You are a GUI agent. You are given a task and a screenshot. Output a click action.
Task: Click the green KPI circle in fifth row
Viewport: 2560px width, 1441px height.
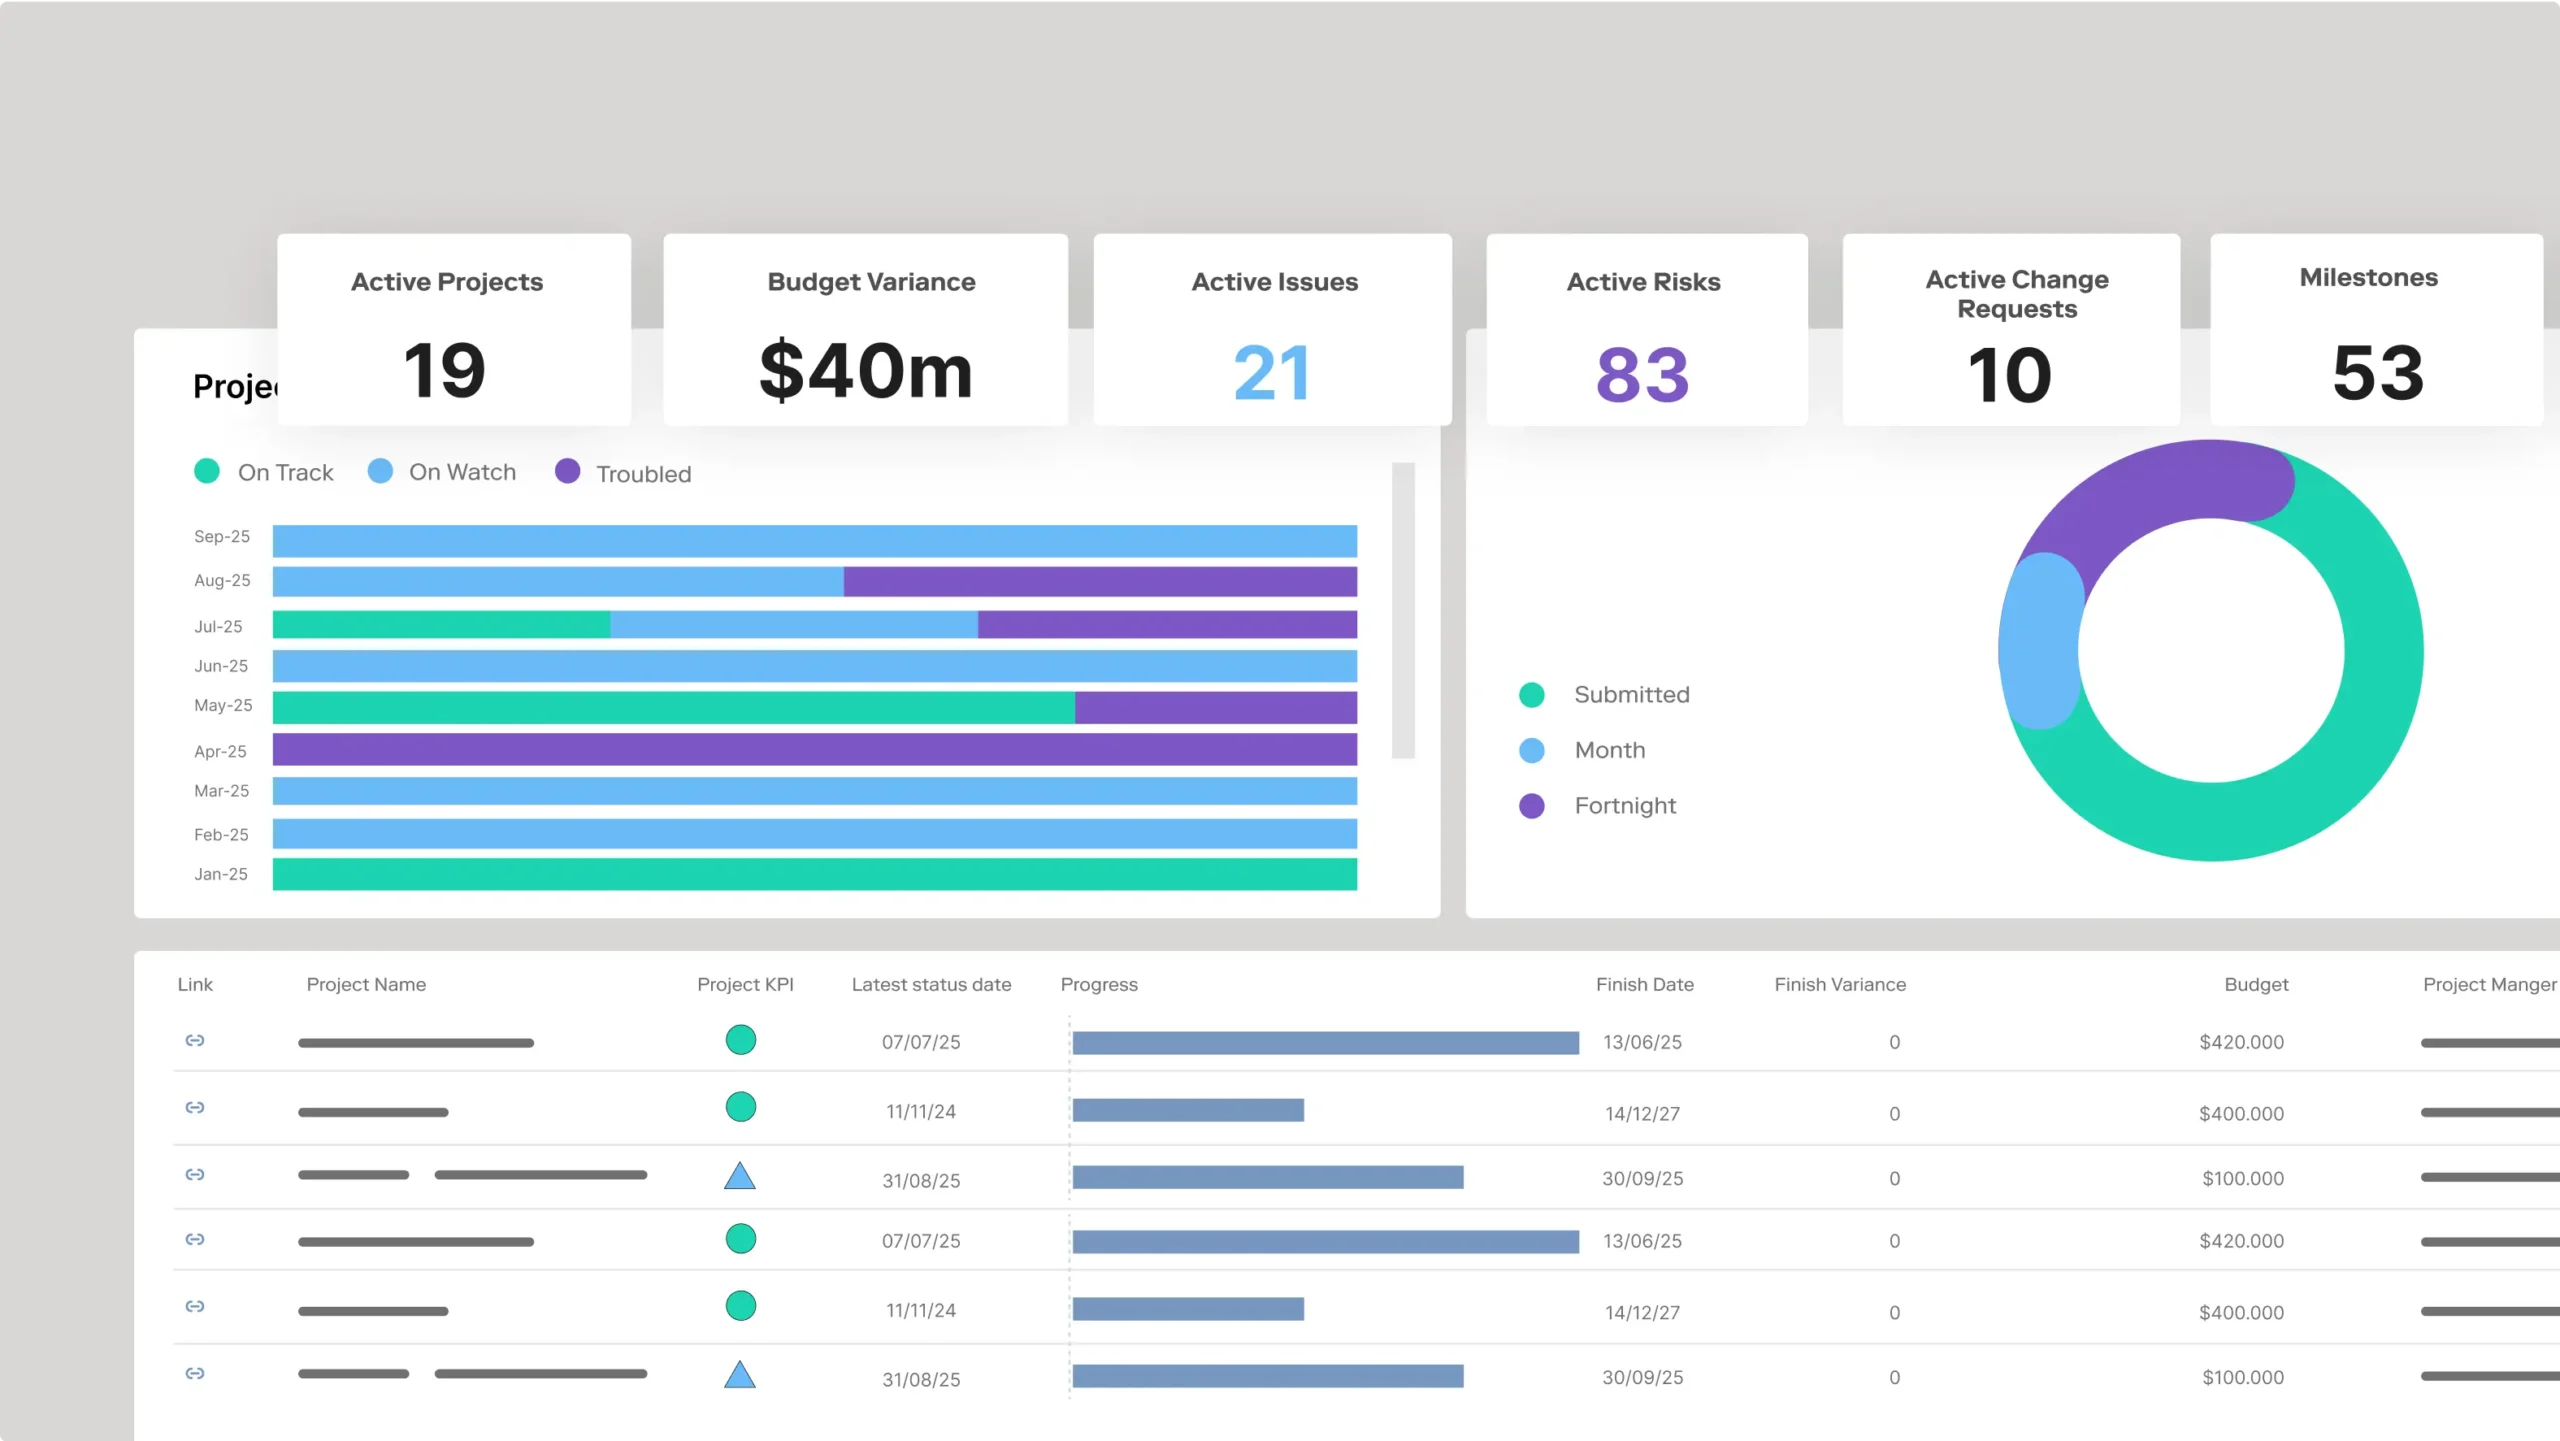(x=740, y=1306)
